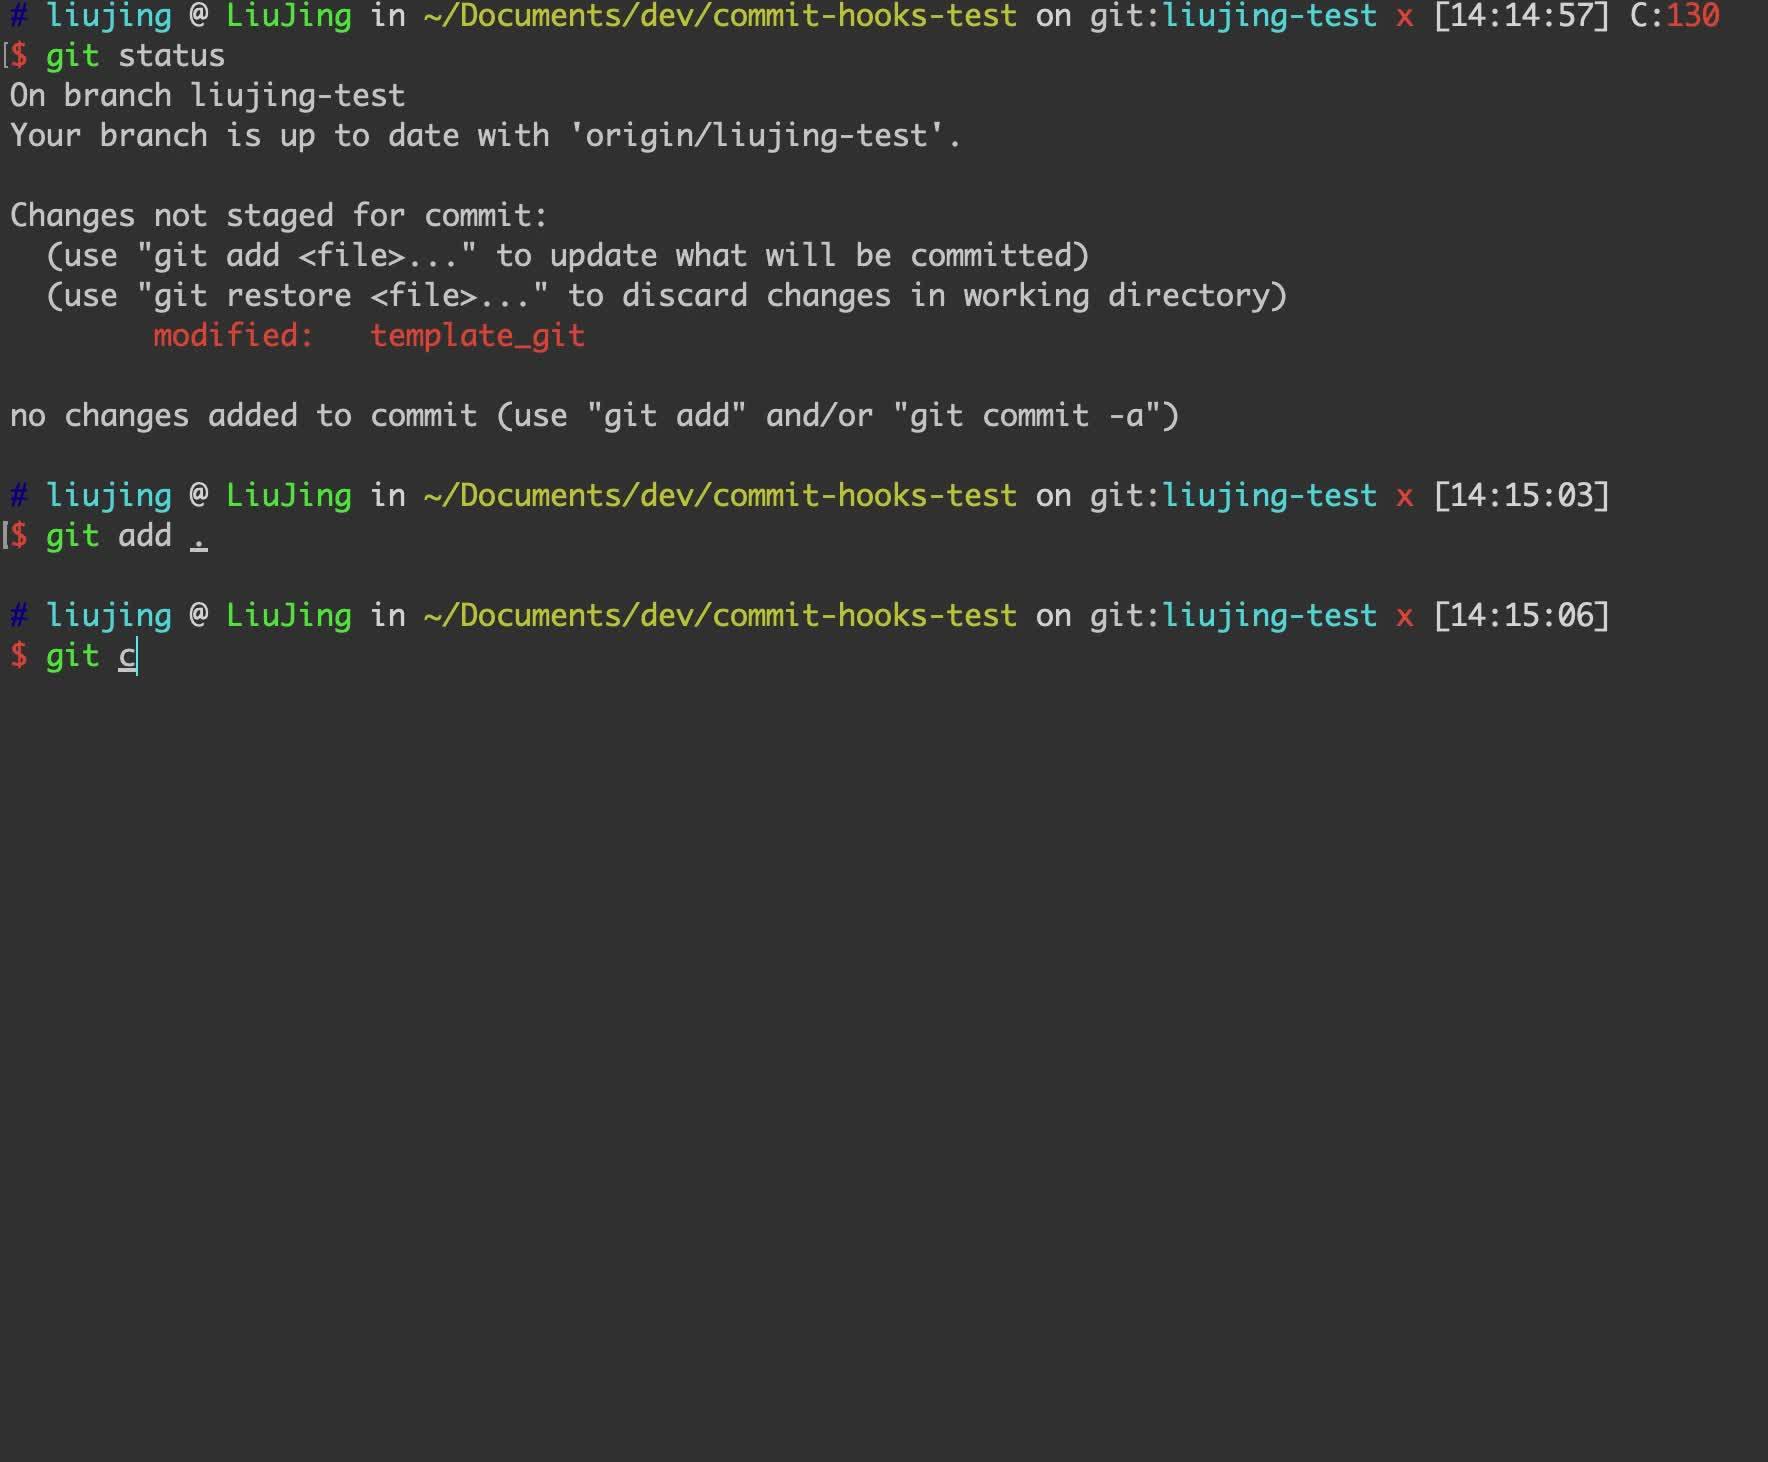Image resolution: width=1768 pixels, height=1462 pixels.
Task: Select the line 'Changes not staged for commit:'
Action: [x=275, y=214]
